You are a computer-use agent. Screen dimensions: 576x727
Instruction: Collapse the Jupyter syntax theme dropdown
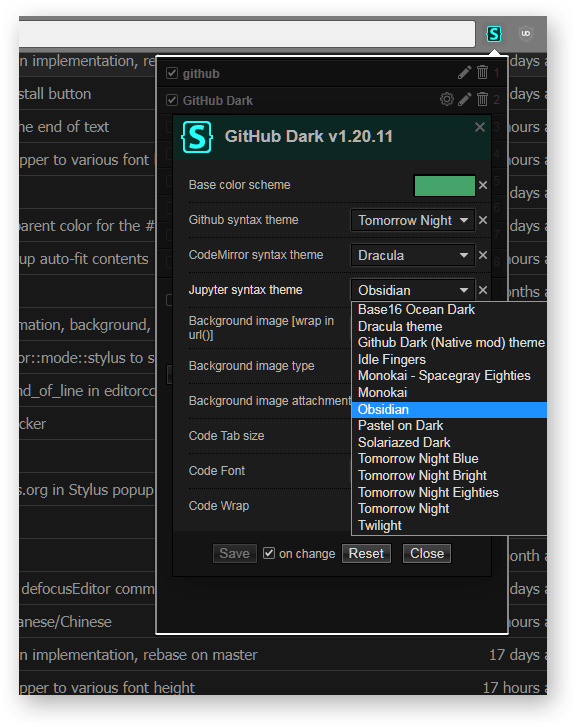(413, 290)
